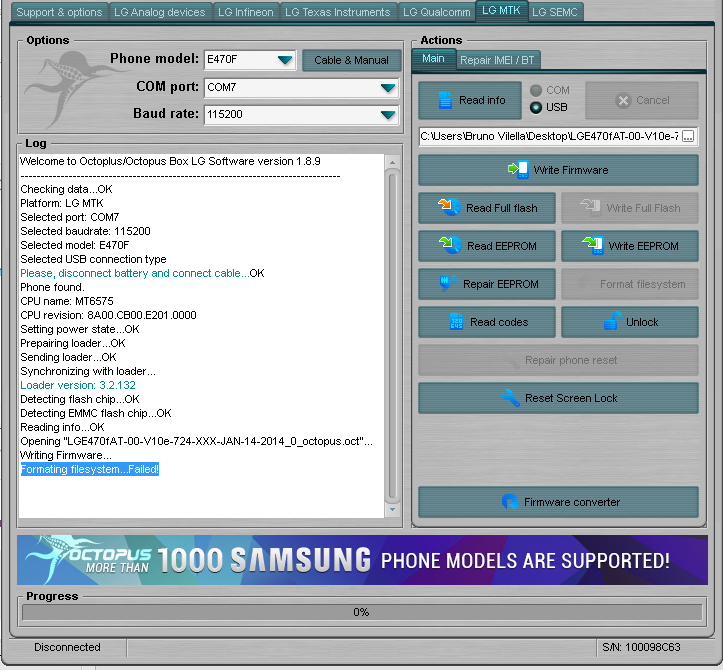Click the firmware file browse (...) button
The image size is (723, 671).
pos(688,137)
